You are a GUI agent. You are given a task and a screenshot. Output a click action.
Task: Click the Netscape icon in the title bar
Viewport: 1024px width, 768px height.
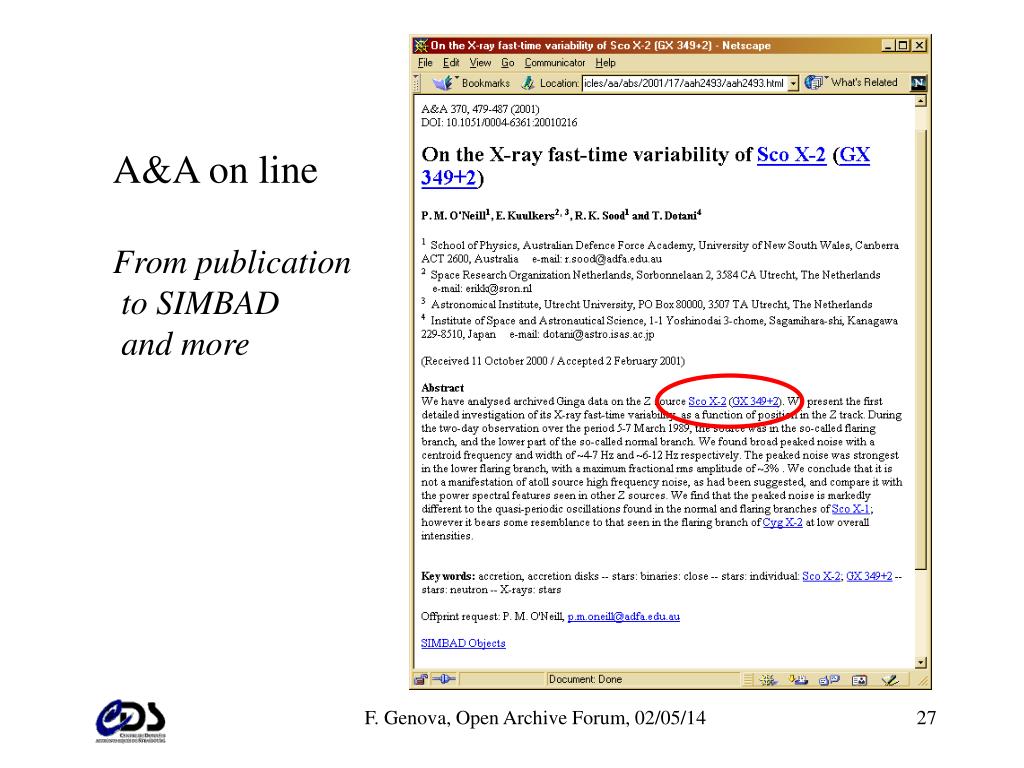421,45
